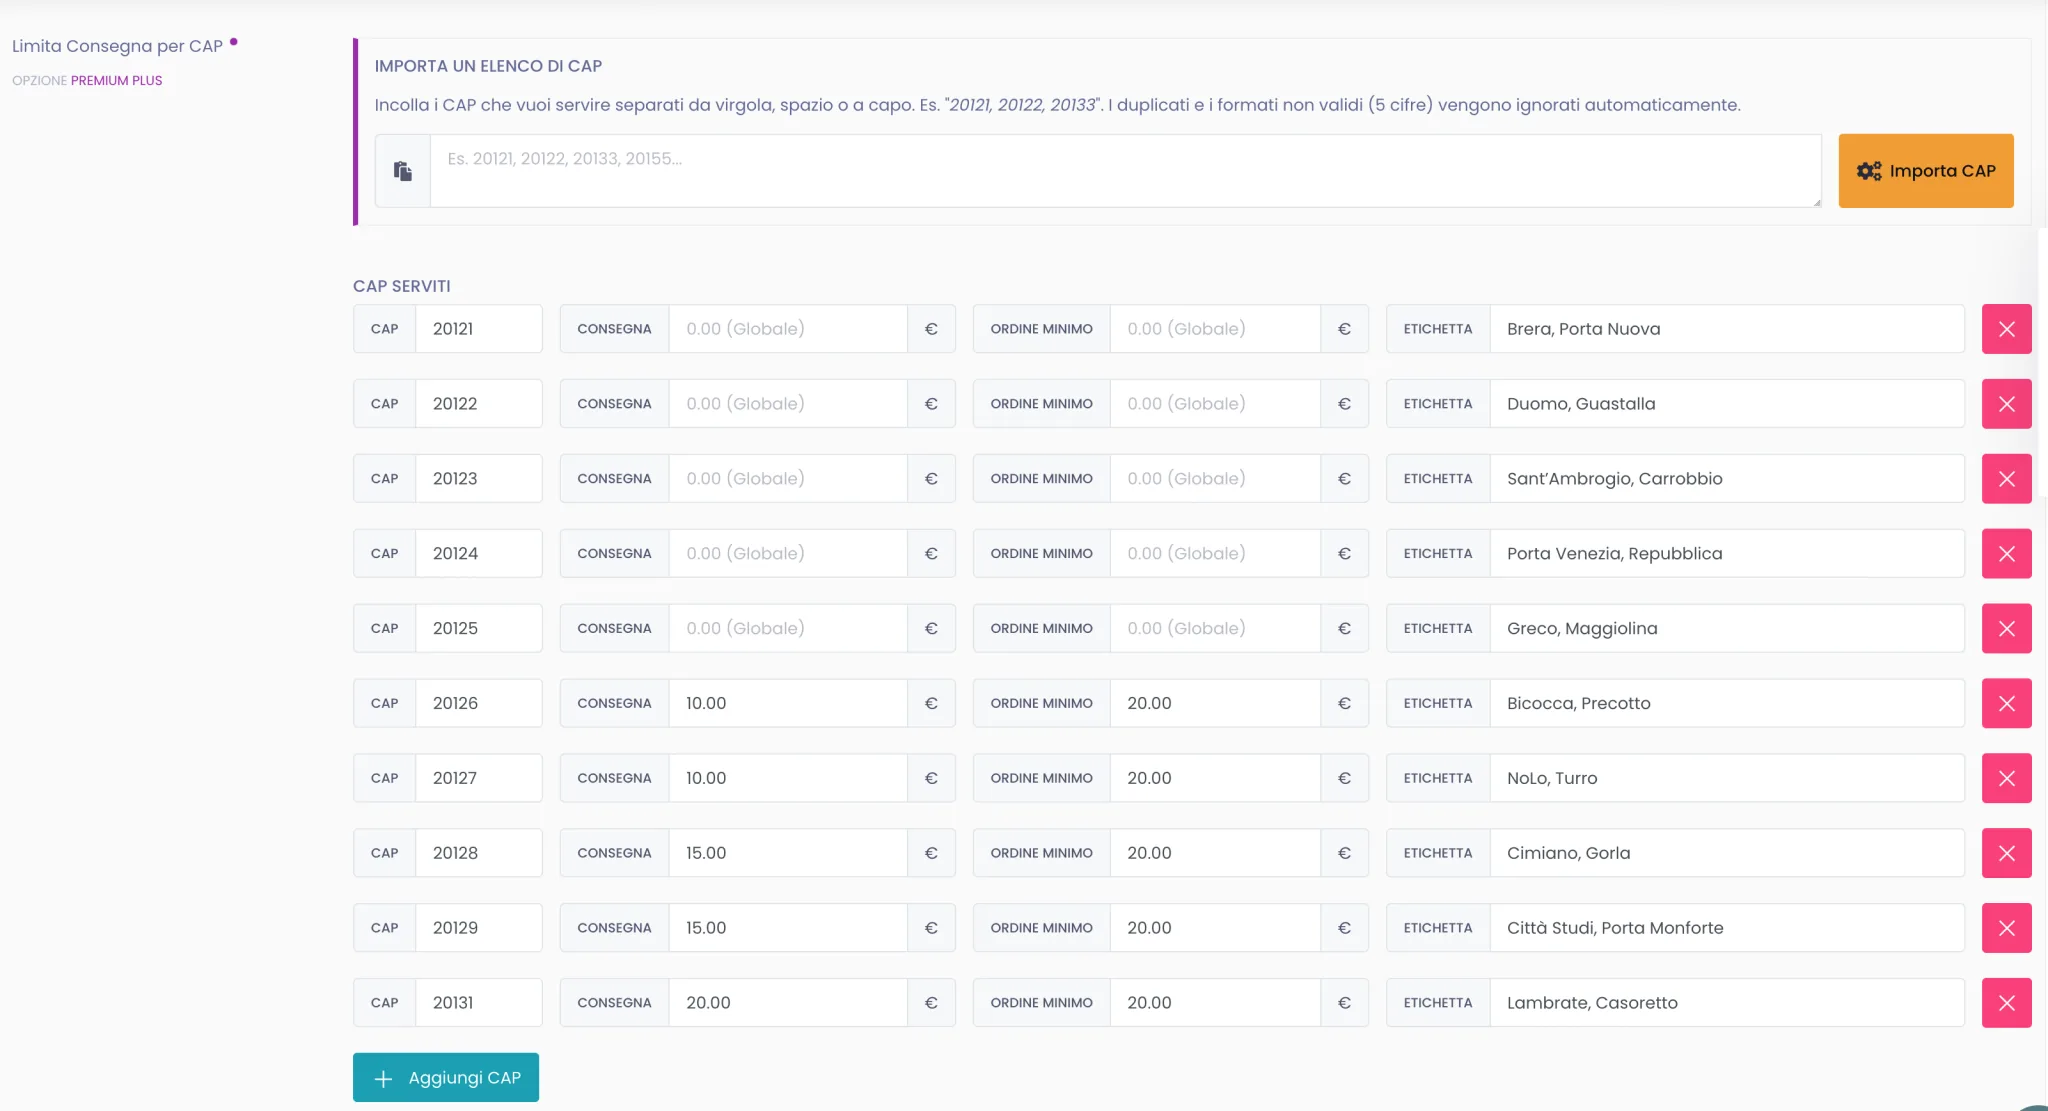This screenshot has height=1111, width=2048.
Task: Click the empty Consegna field for 20122
Action: click(x=788, y=403)
